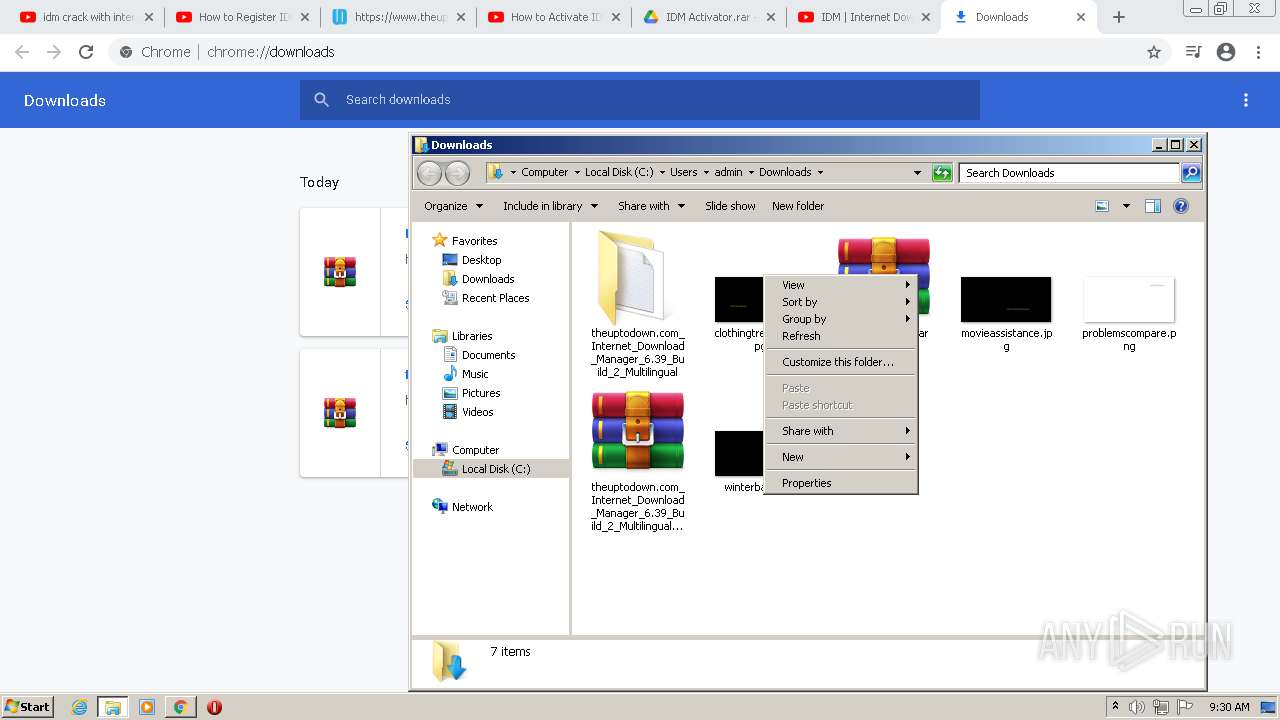
Task: Click Local Disk (C:) breadcrumb segment
Action: (619, 172)
